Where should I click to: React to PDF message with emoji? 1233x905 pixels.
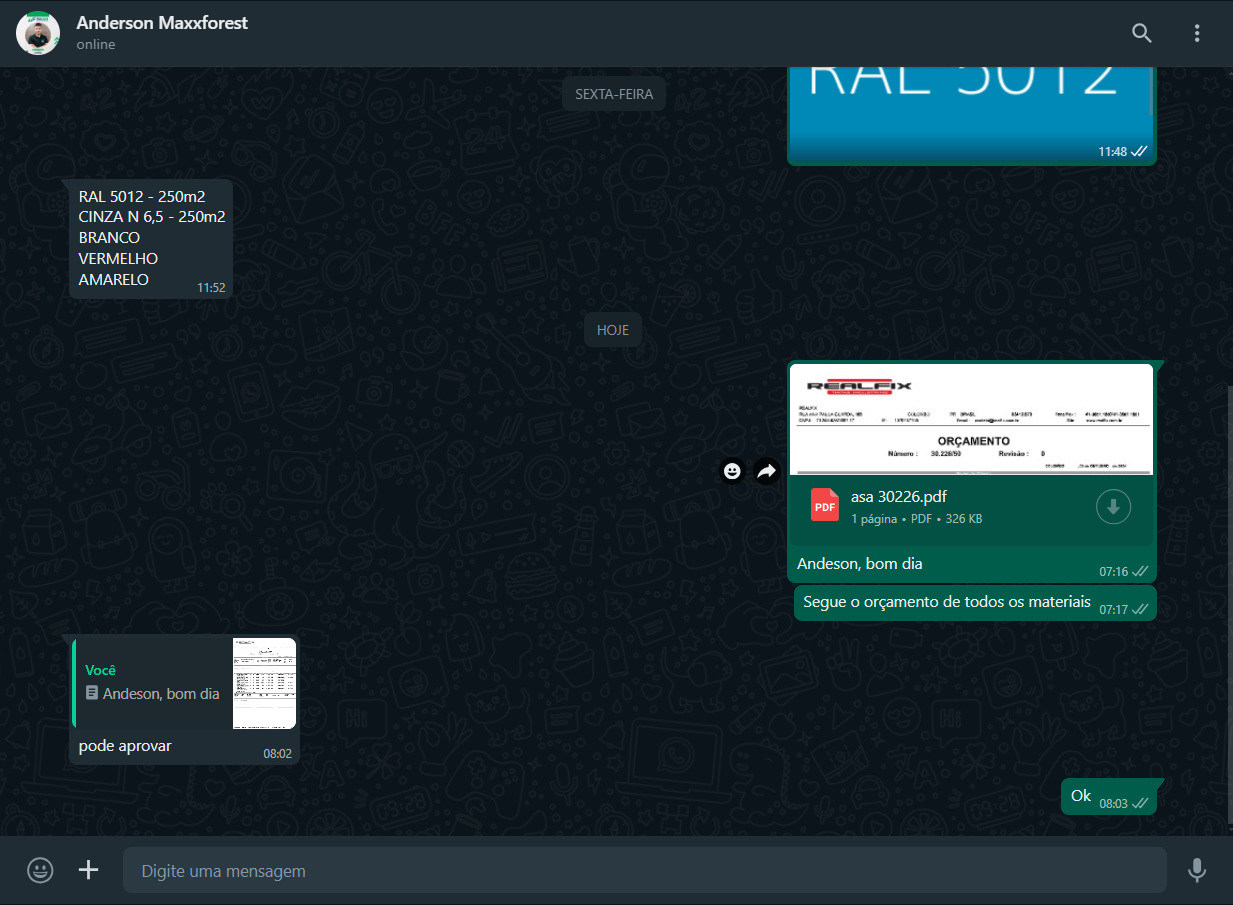(733, 471)
